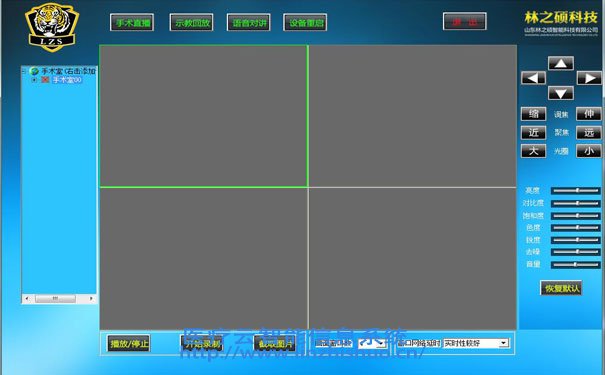
Task: Open the screen split count dropdown
Action: [x=372, y=343]
